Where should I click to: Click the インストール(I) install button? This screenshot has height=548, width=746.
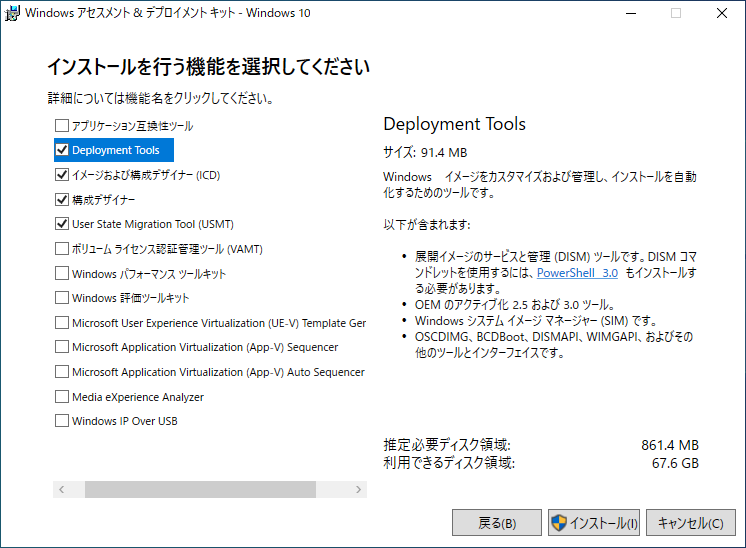coord(594,523)
